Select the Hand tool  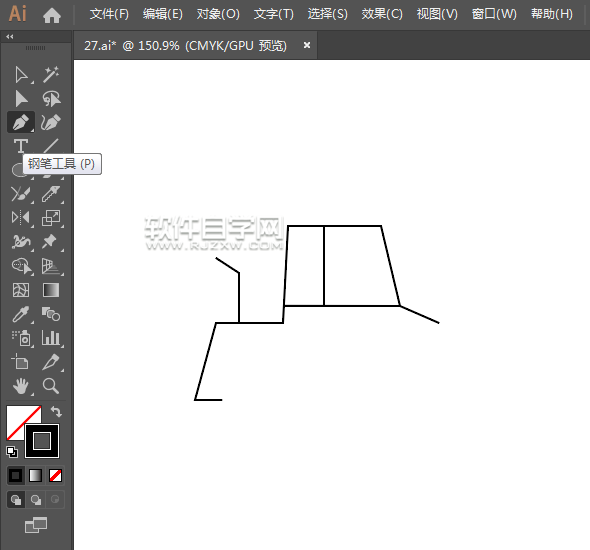pos(21,386)
